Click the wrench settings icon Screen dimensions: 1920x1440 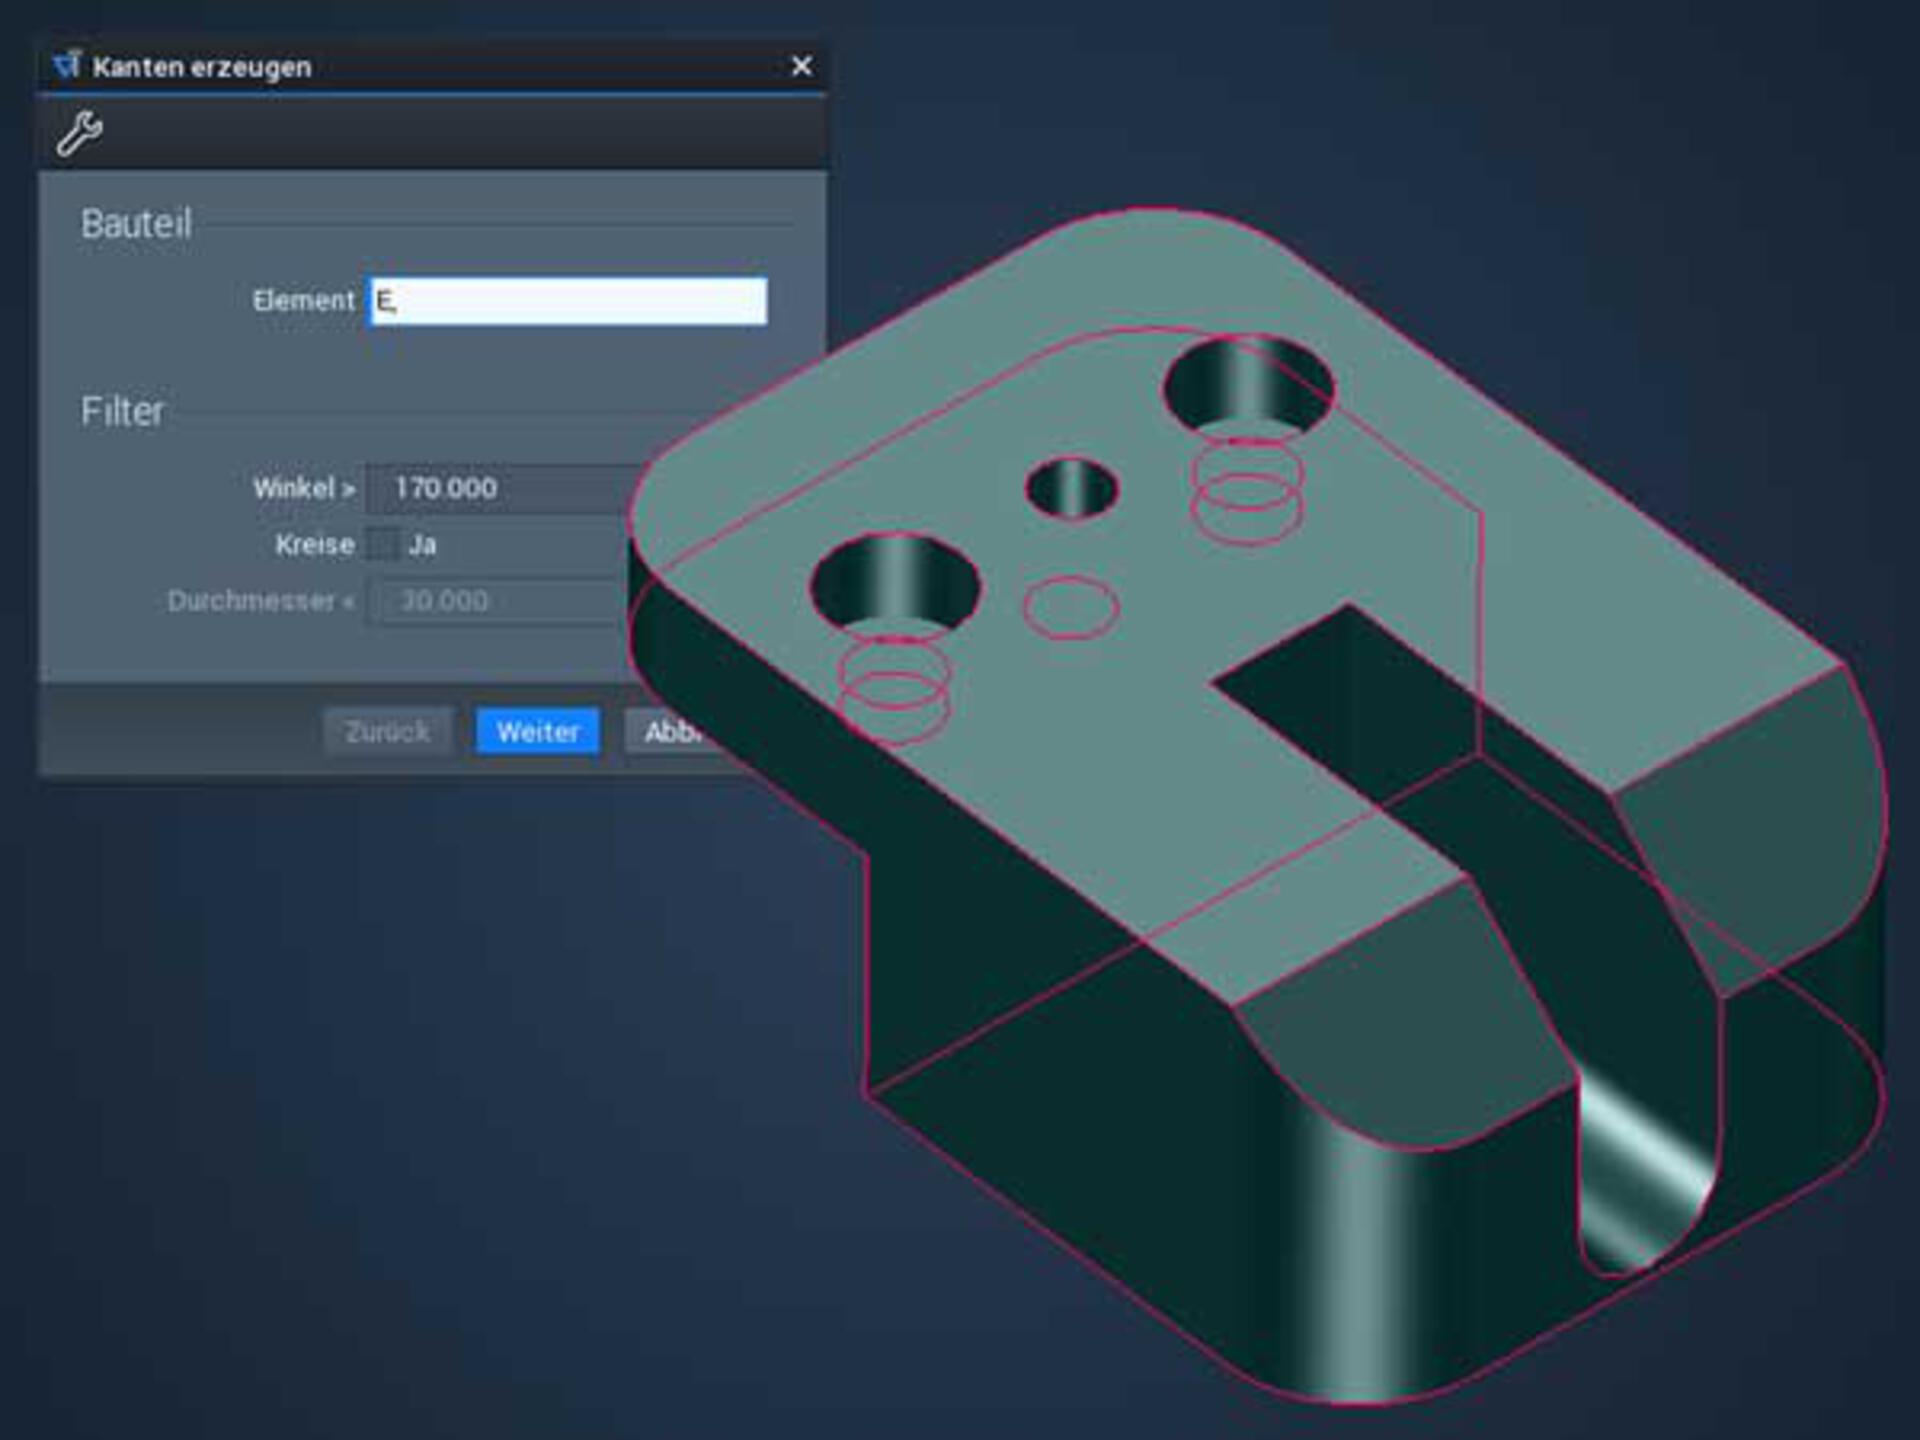79,133
